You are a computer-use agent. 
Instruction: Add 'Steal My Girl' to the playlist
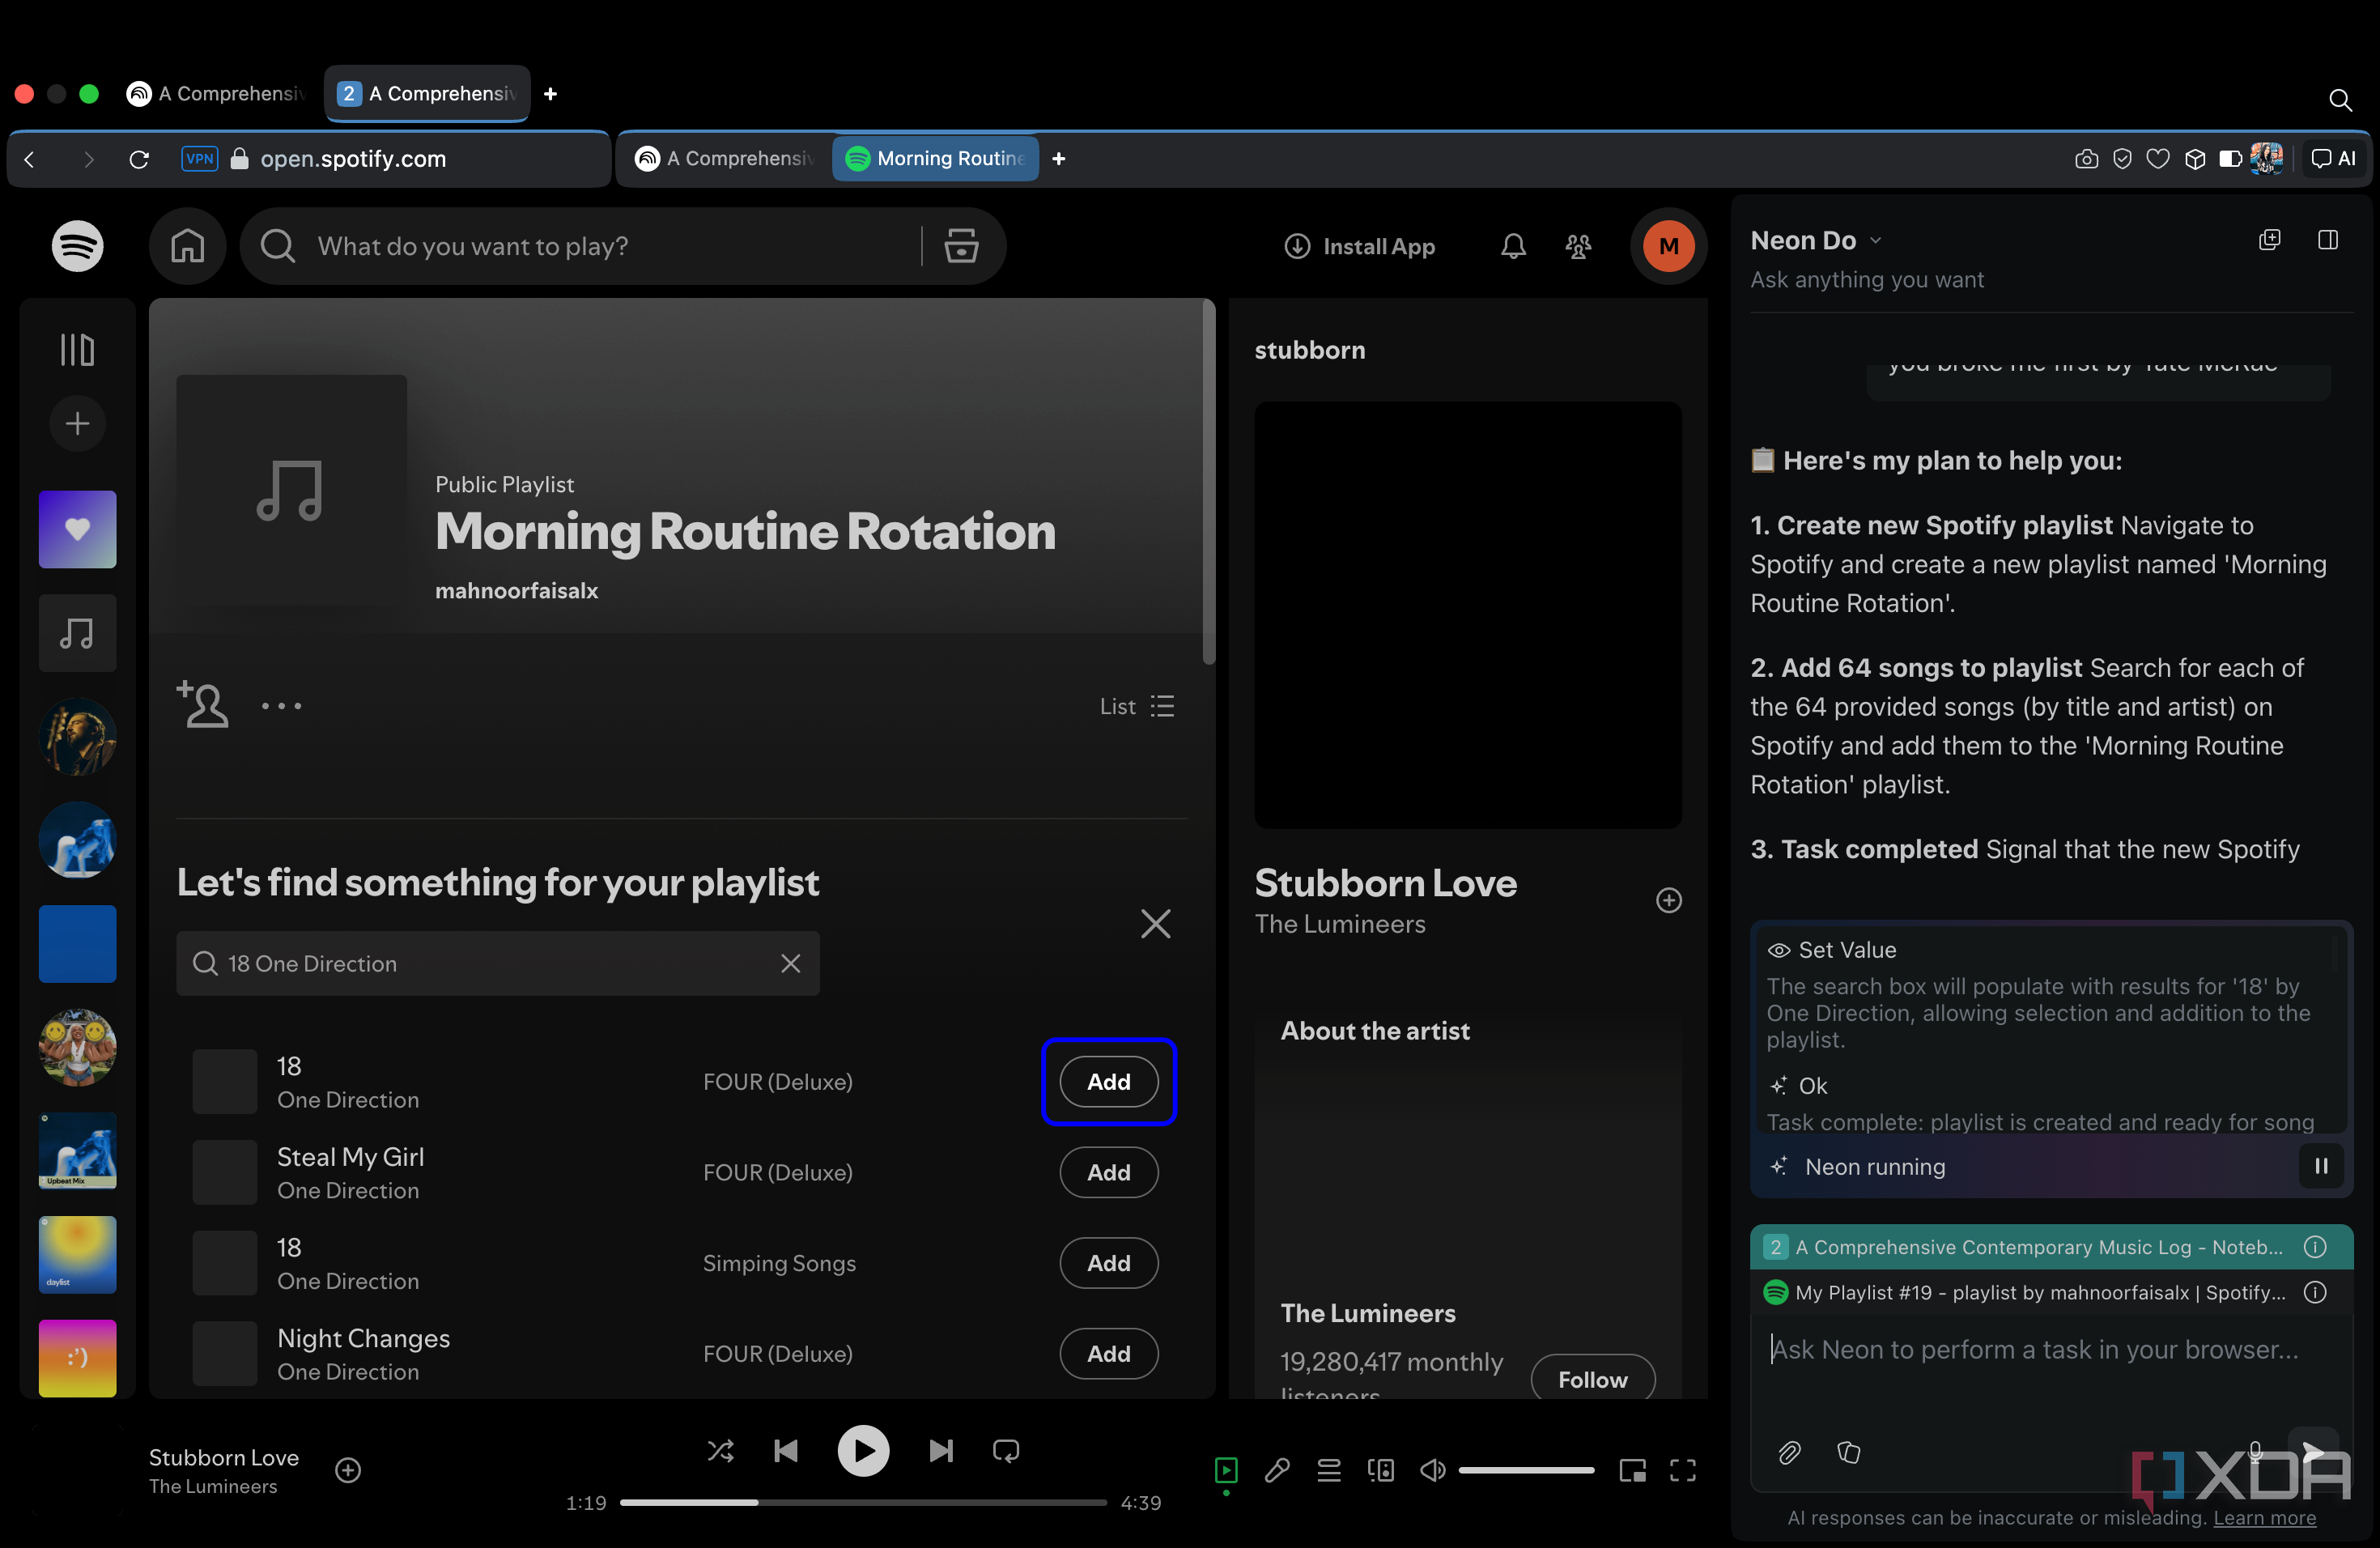coord(1108,1172)
